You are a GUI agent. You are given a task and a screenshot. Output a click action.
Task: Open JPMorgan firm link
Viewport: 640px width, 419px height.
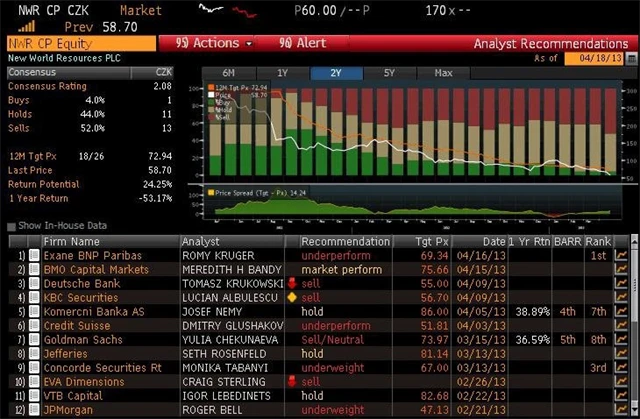click(x=68, y=410)
